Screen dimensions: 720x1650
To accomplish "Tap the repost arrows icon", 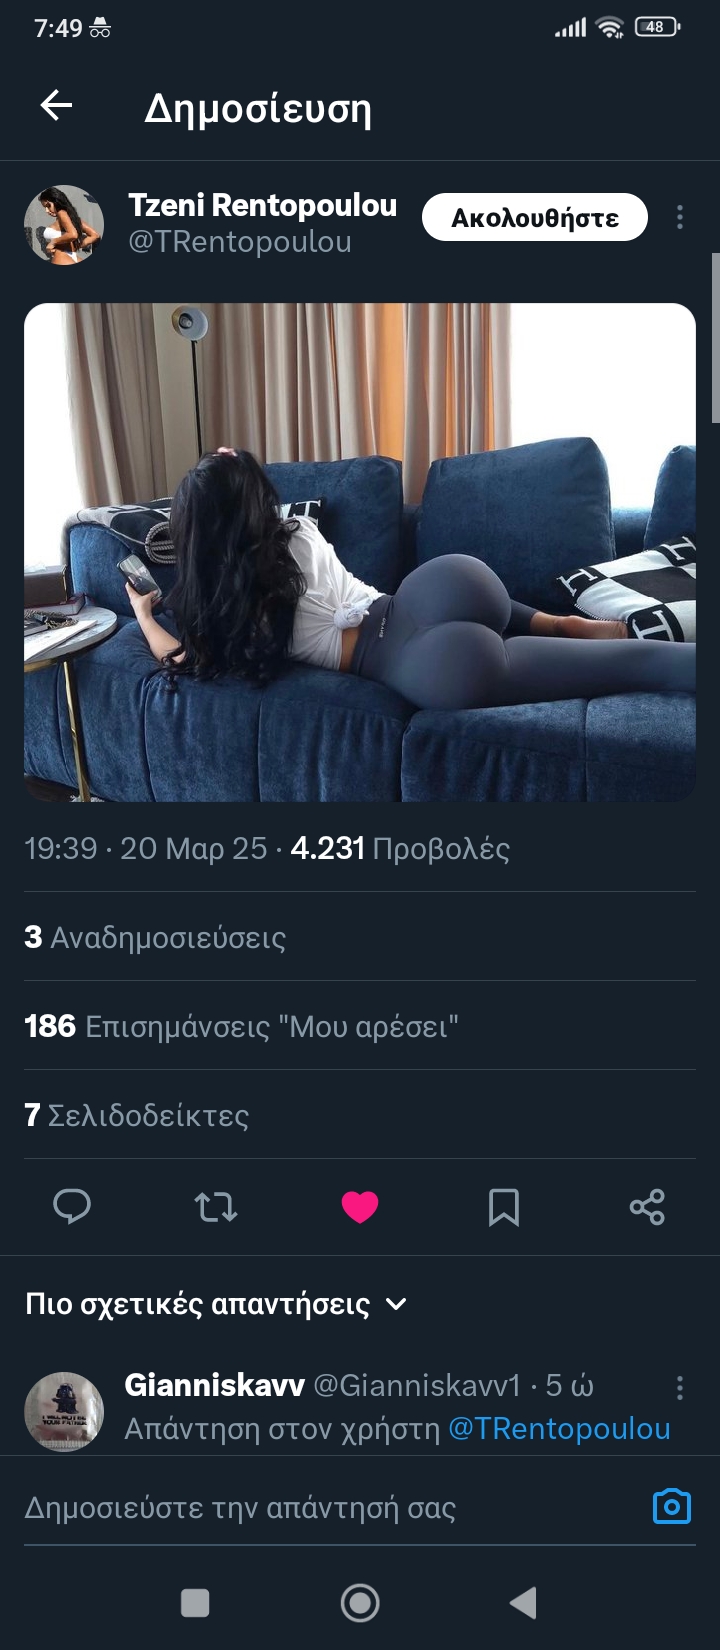I will 216,1207.
